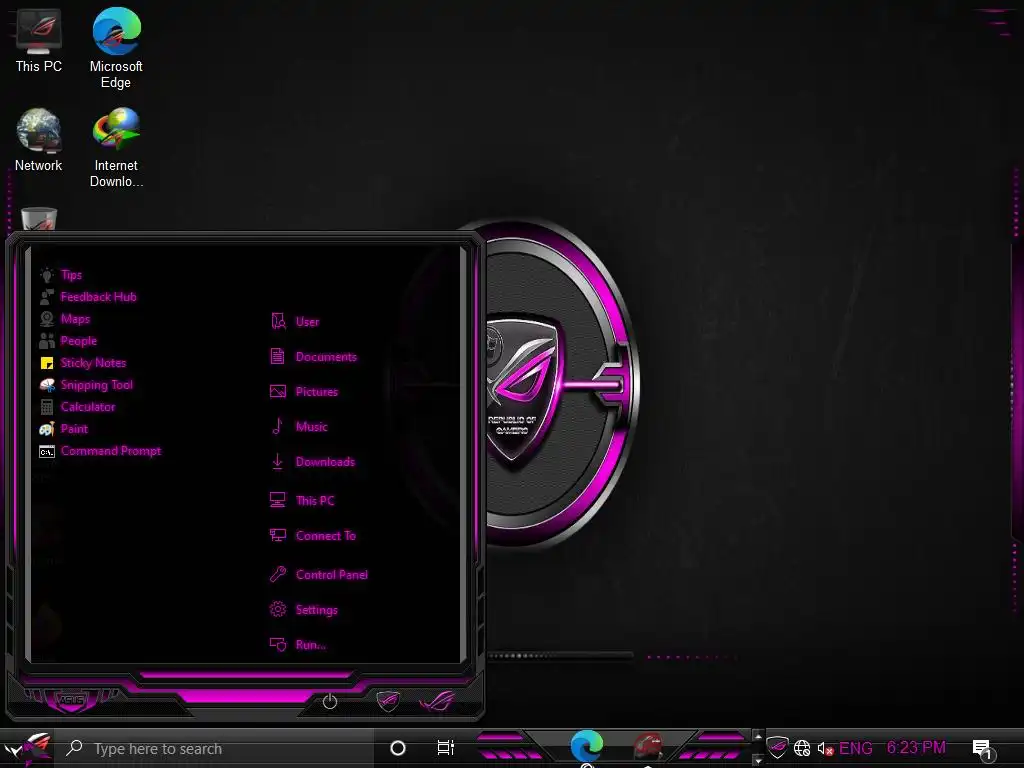Open the User folder link
Viewport: 1024px width, 768px height.
tap(295, 321)
